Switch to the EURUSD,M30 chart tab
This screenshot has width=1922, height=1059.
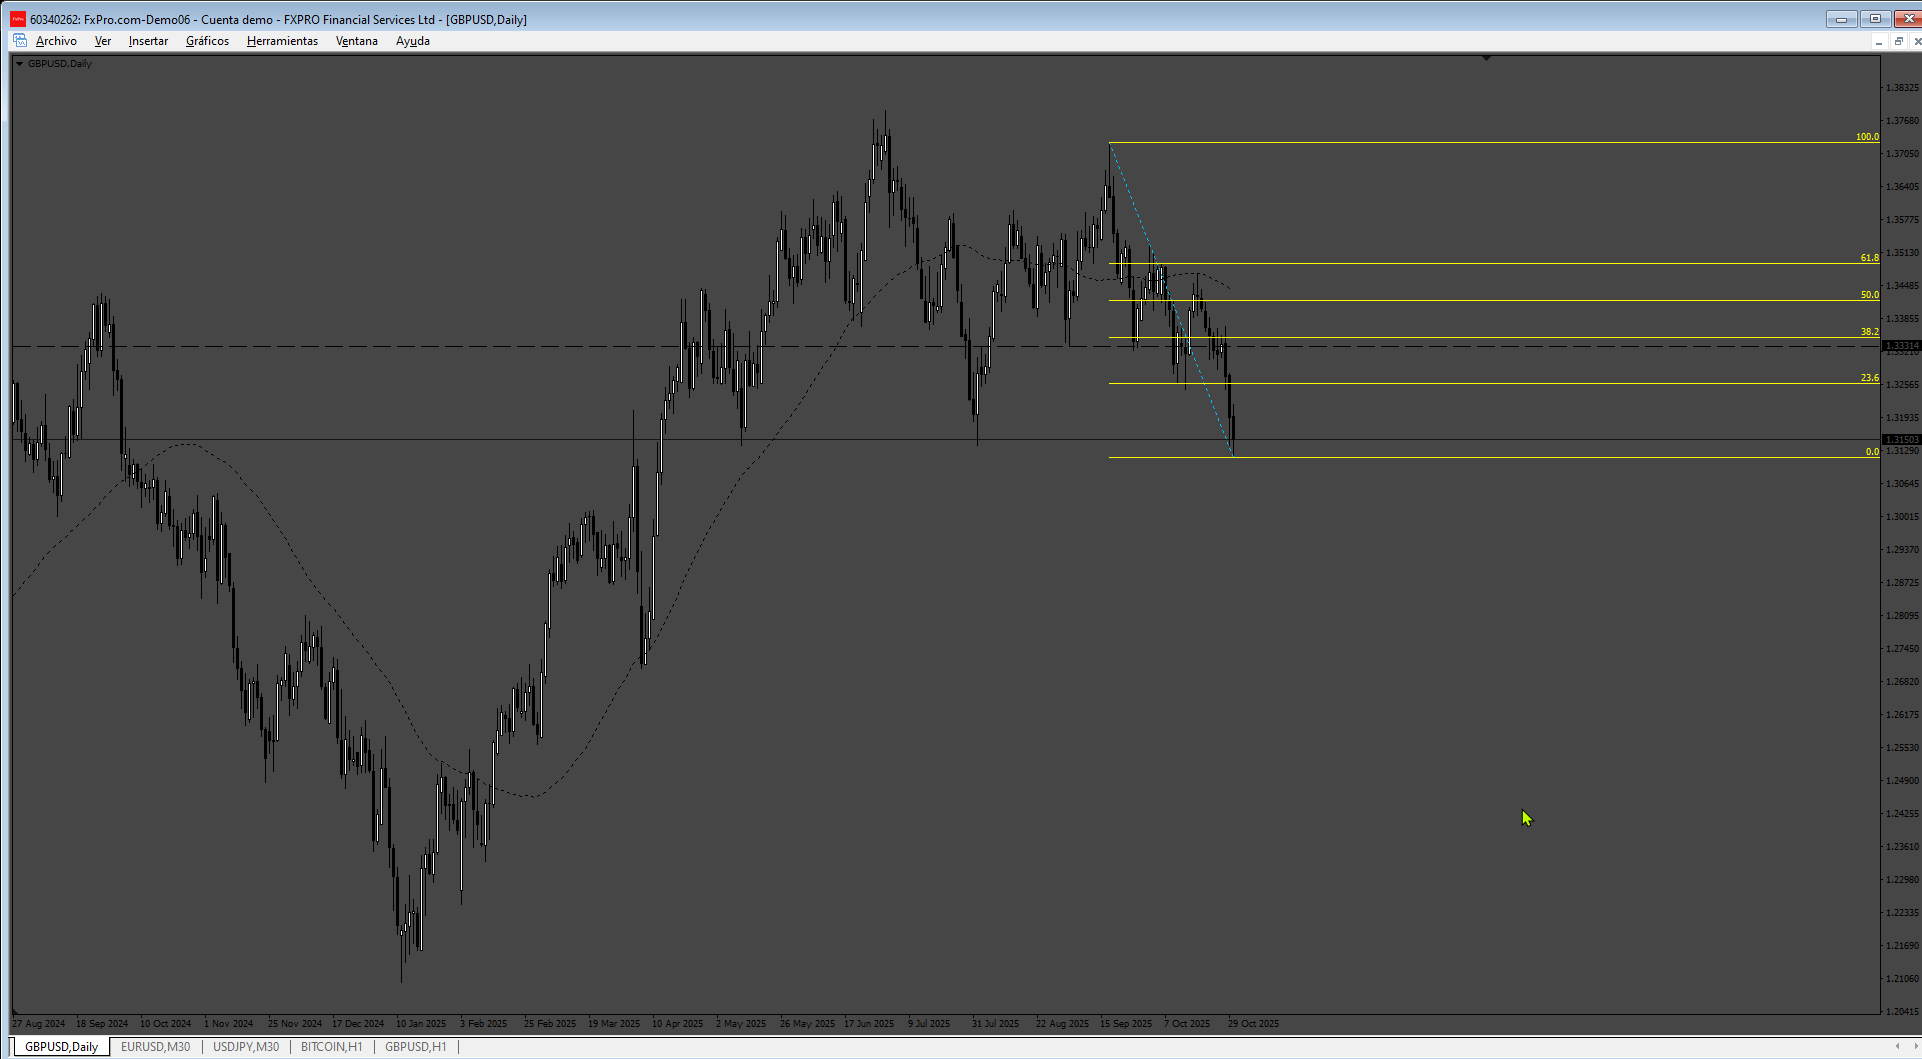155,1047
